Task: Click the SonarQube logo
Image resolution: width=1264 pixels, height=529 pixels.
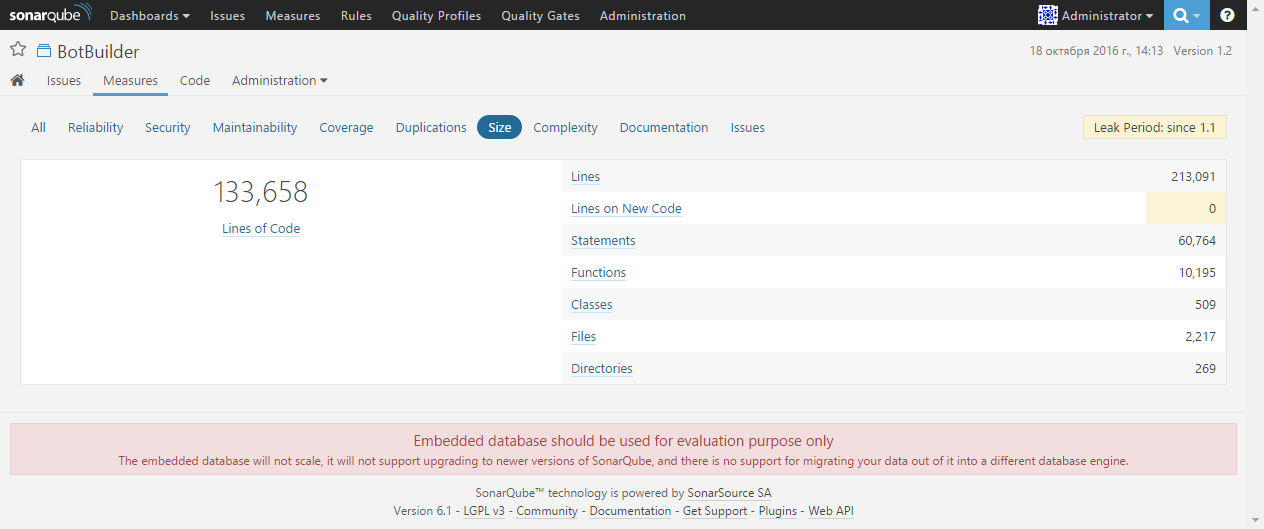Action: [50, 15]
